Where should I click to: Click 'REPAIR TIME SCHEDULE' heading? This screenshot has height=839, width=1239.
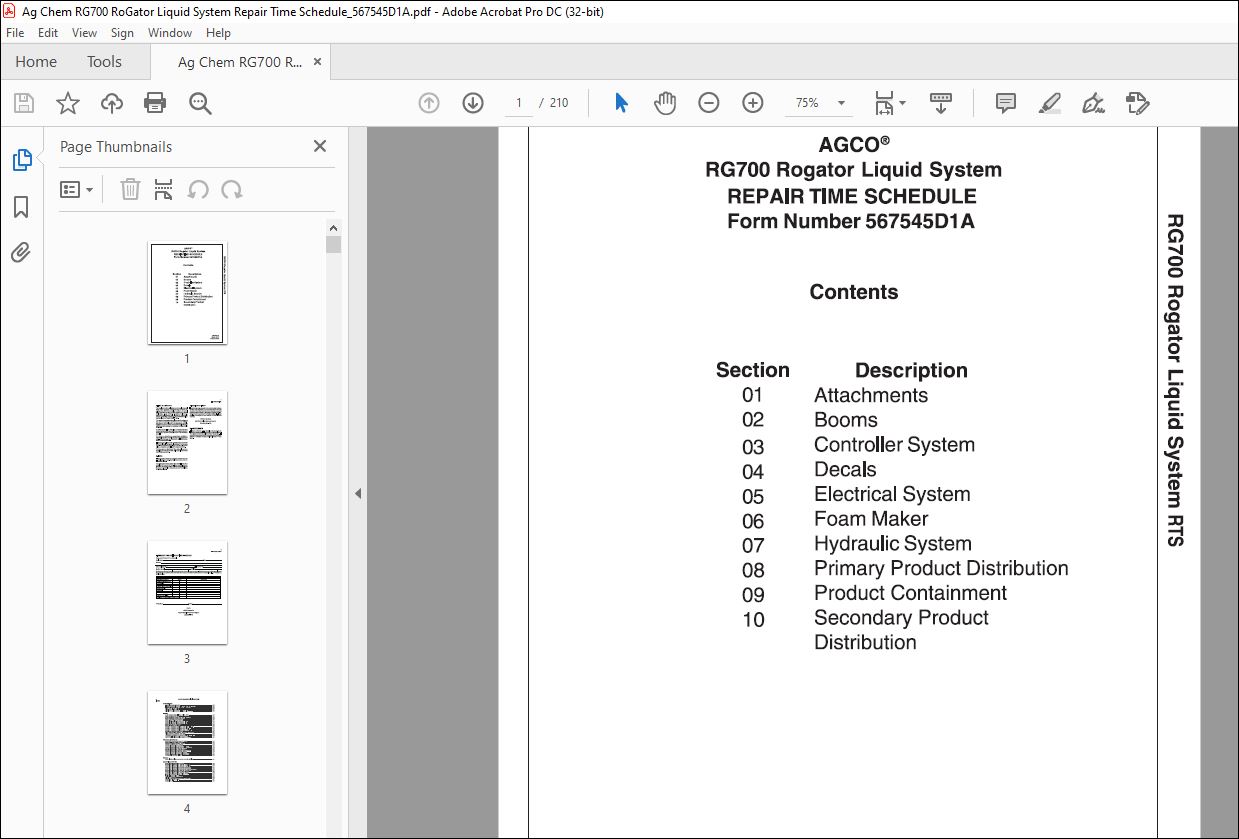pos(852,196)
